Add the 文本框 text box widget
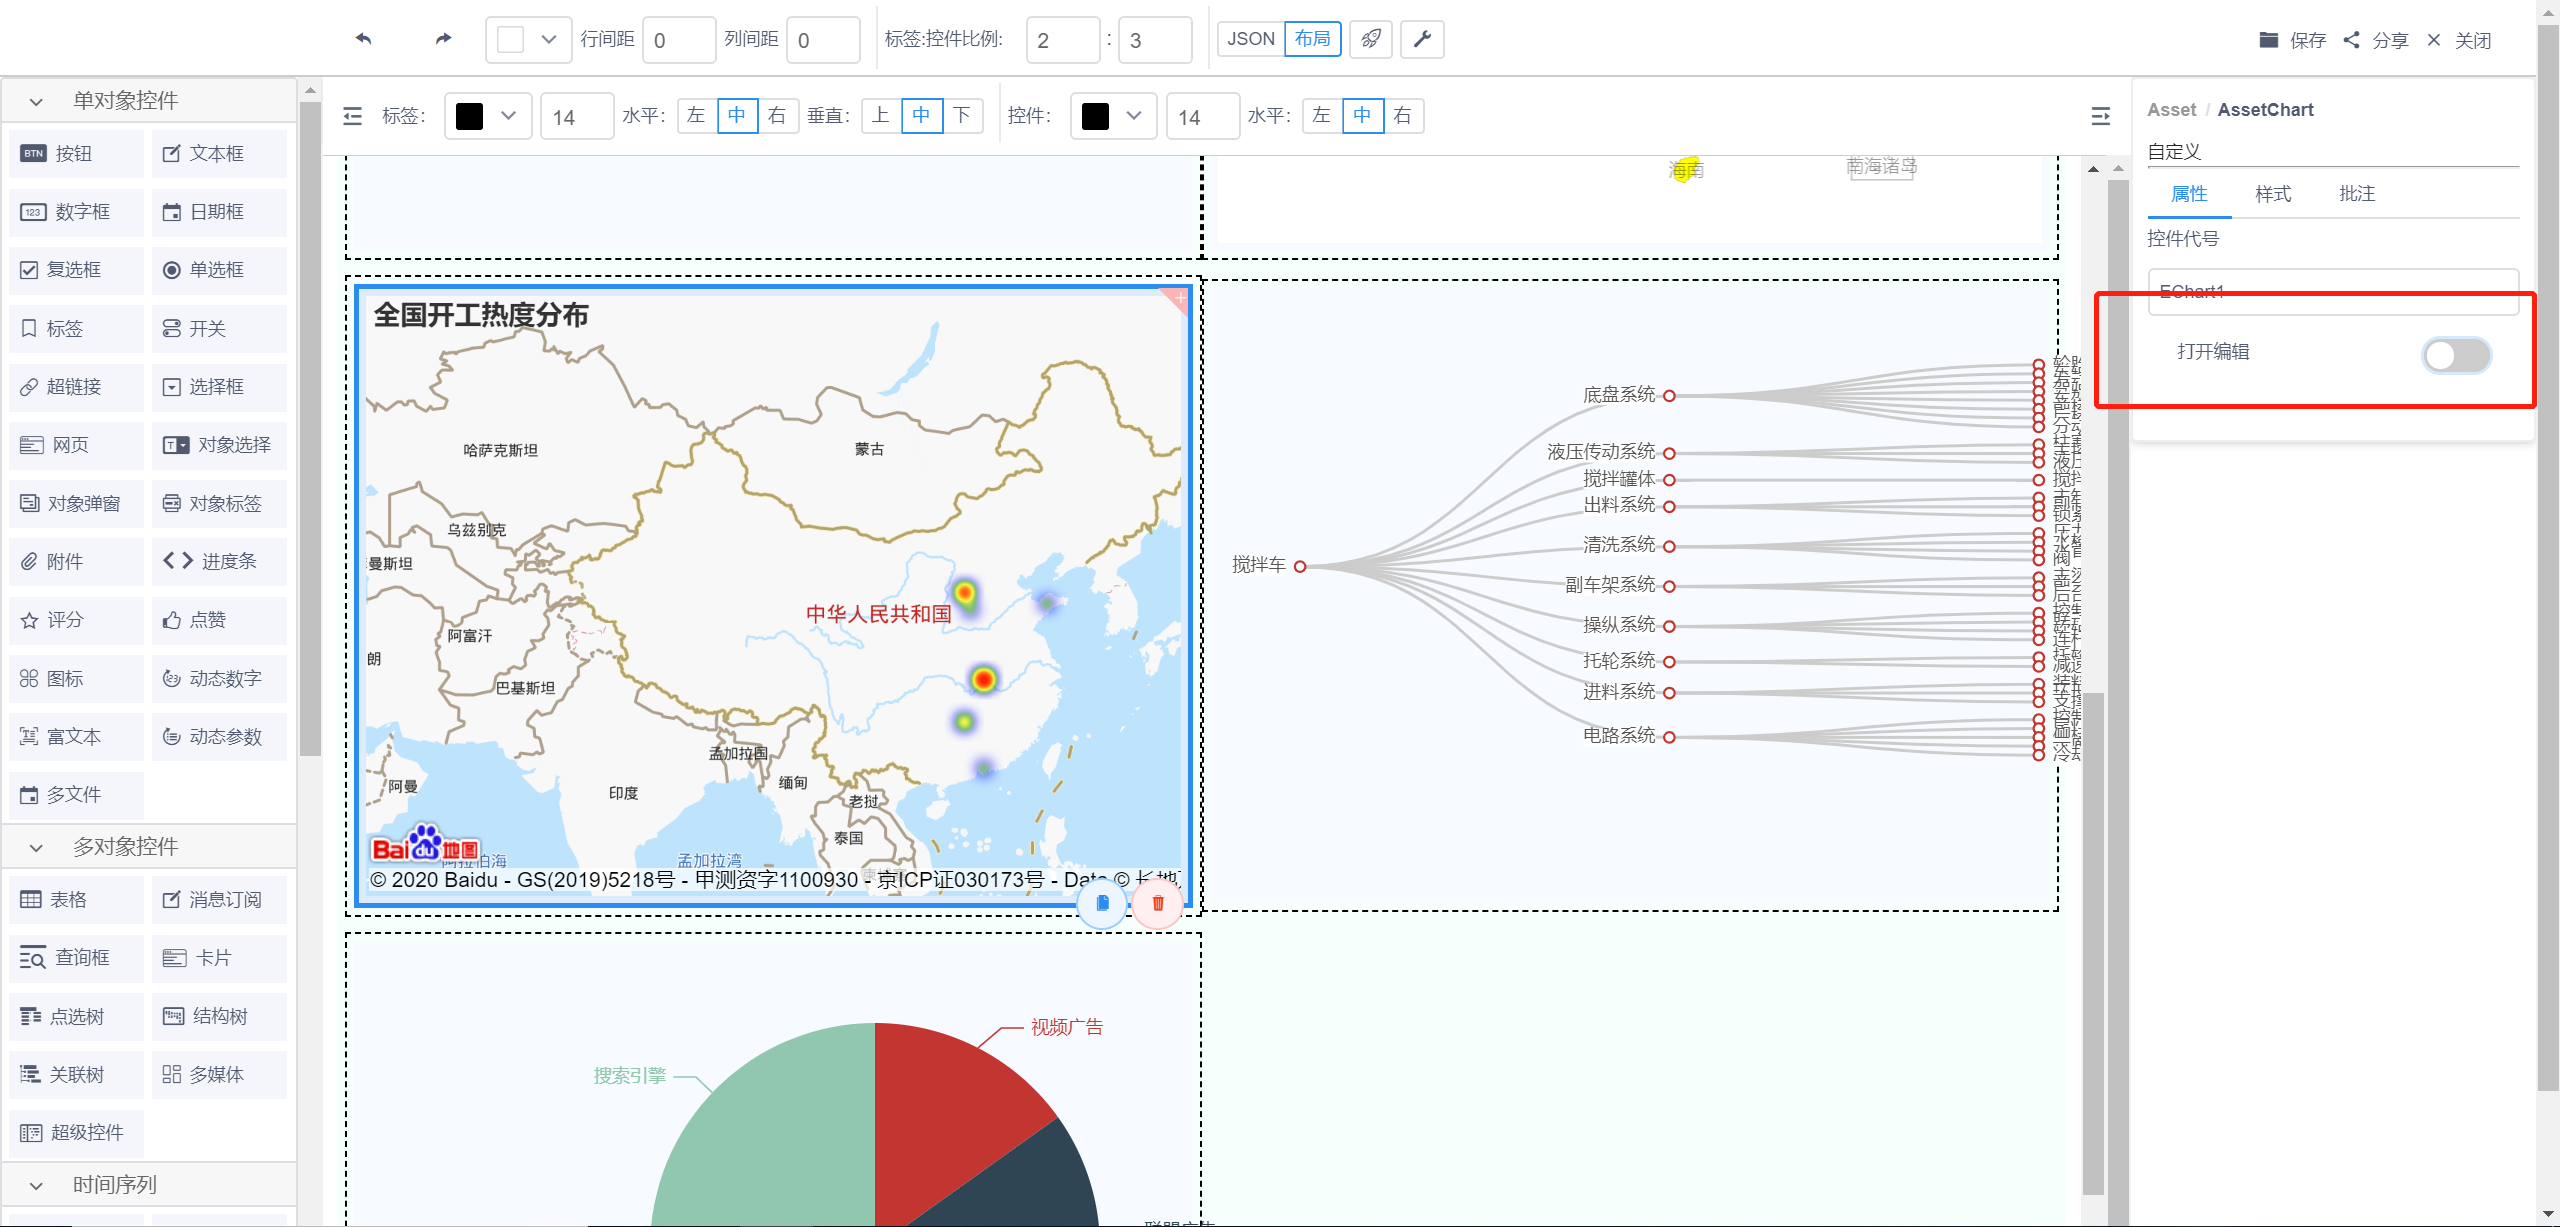The height and width of the screenshot is (1227, 2560). [219, 154]
